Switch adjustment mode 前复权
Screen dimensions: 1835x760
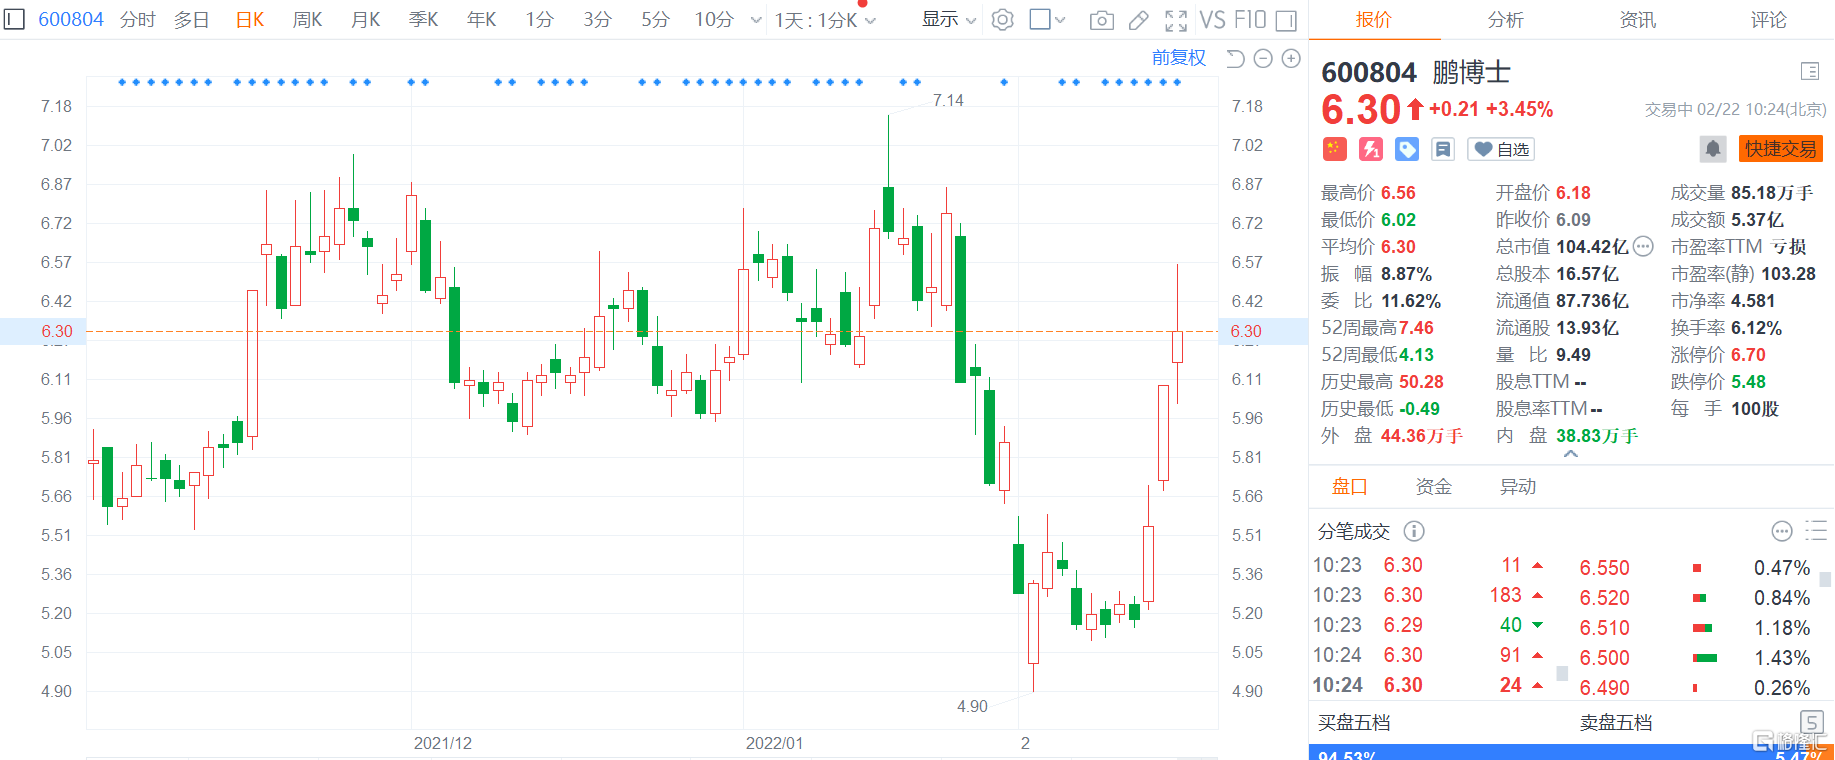click(x=1179, y=58)
